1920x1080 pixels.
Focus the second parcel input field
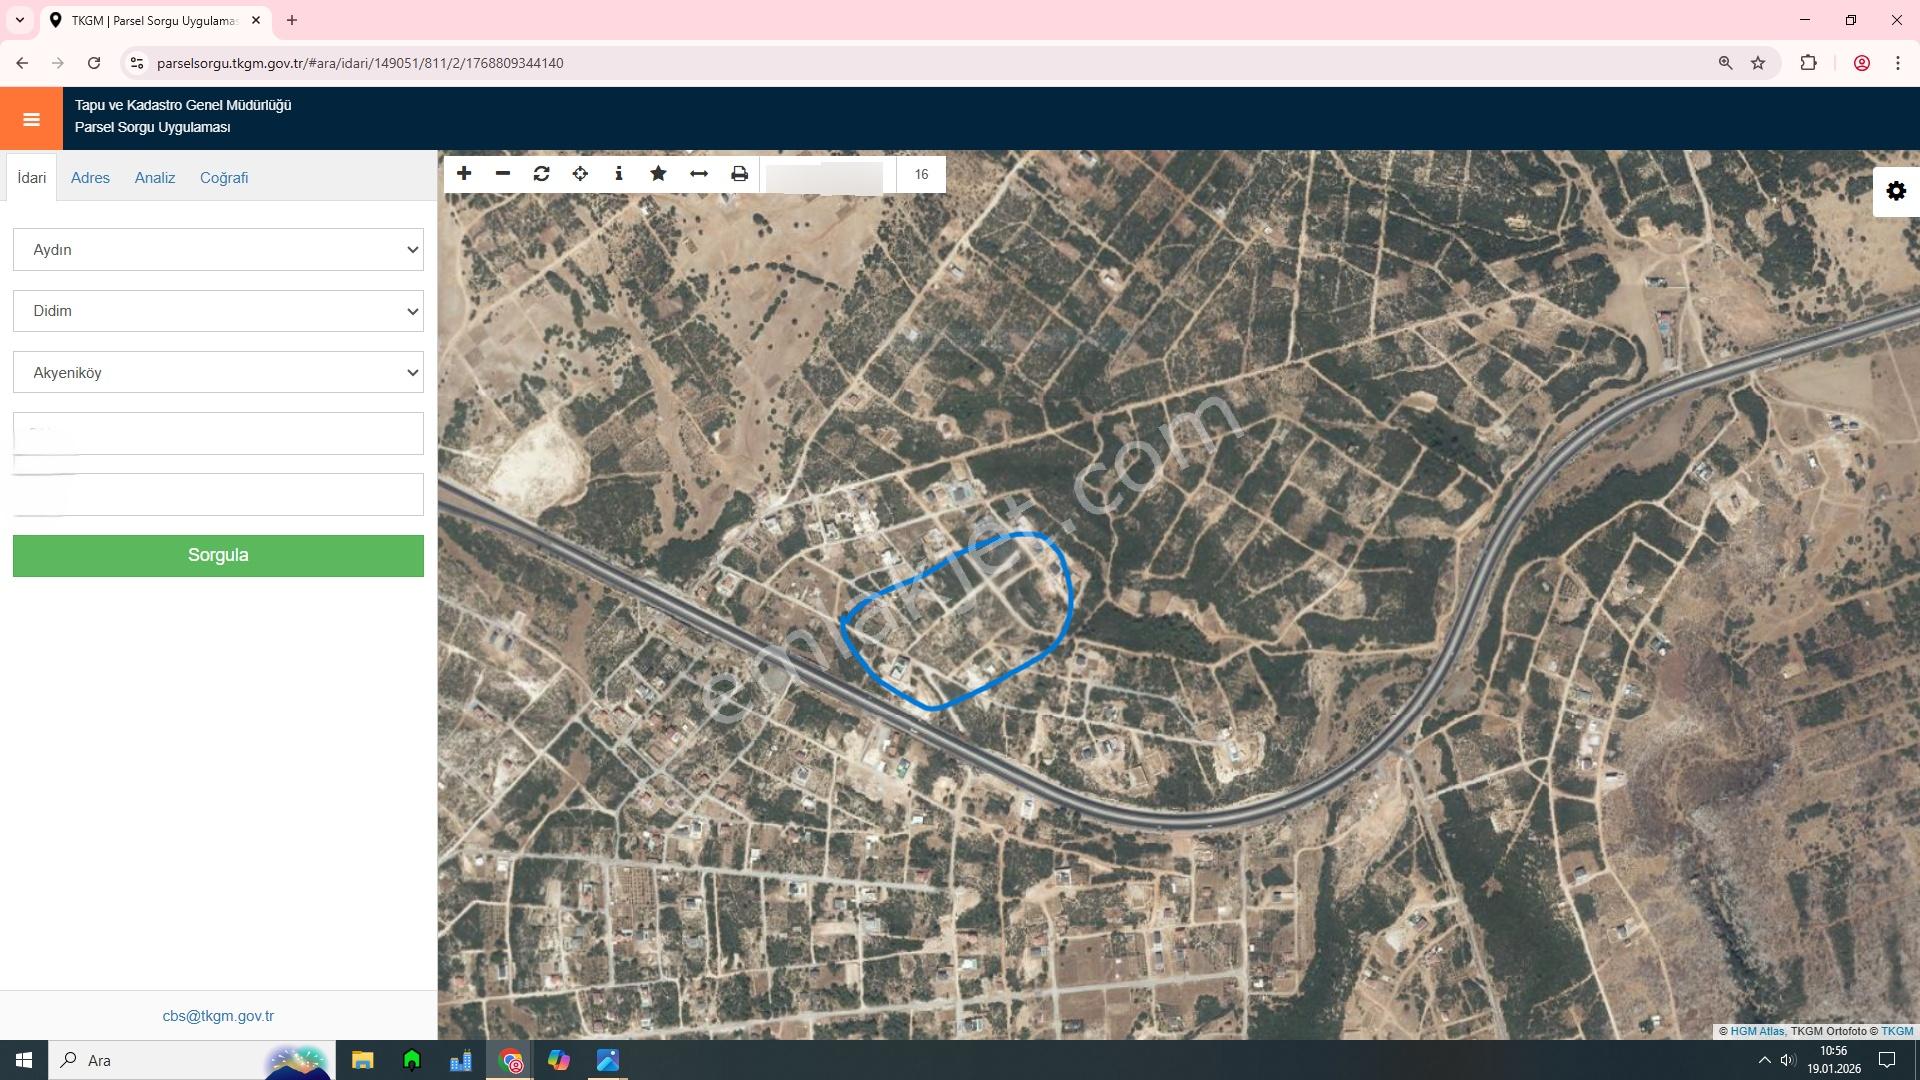pos(218,495)
